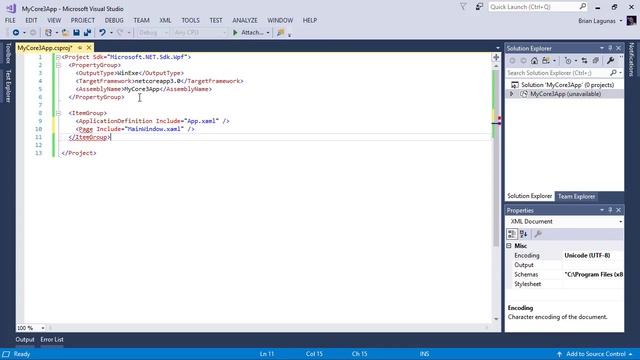Open the ANALYZE menu
The image size is (640, 360).
pos(245,20)
